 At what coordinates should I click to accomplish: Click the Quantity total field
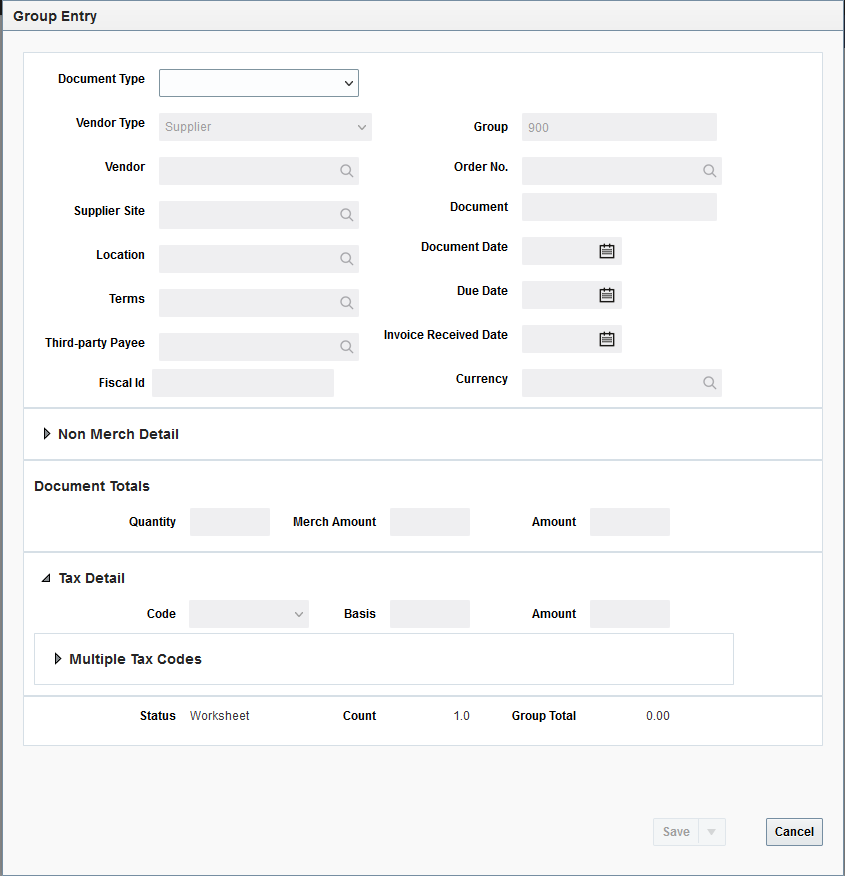[x=230, y=522]
